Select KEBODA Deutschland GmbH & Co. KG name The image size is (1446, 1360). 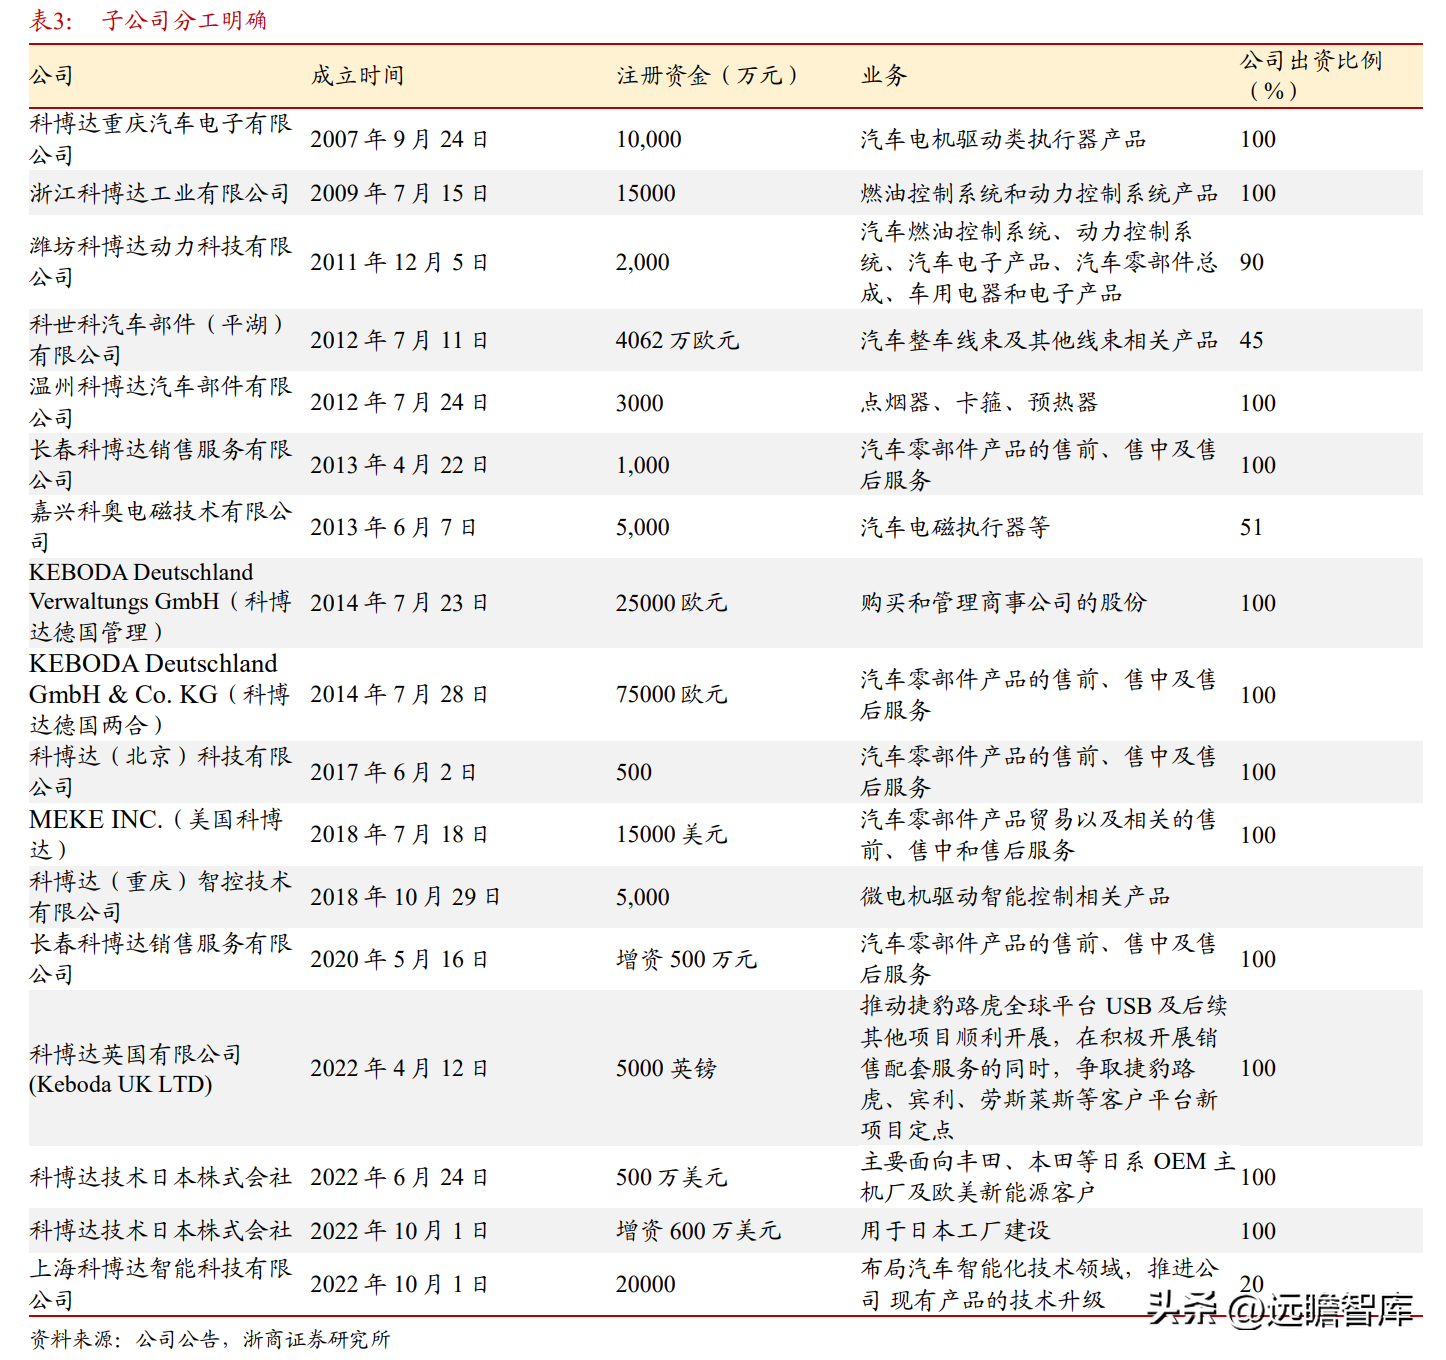(159, 694)
